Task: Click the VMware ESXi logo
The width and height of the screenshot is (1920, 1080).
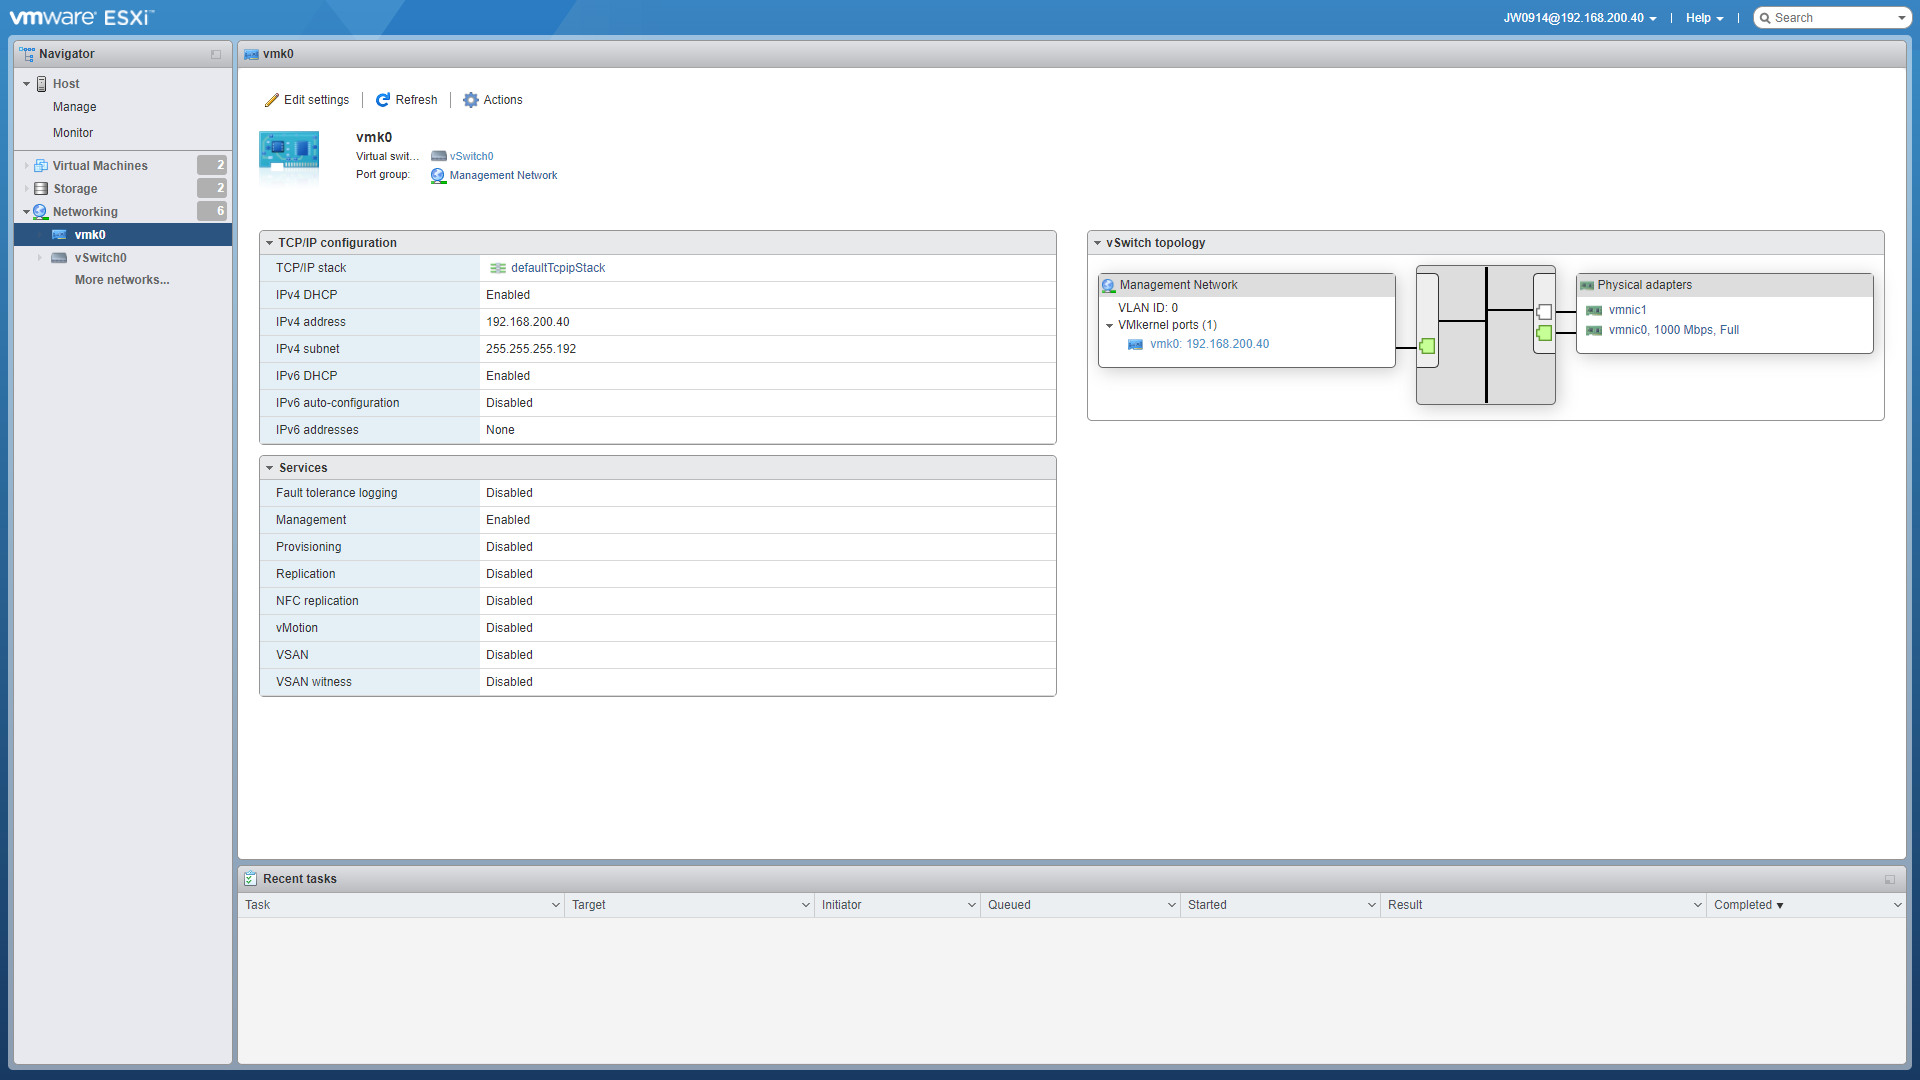Action: click(82, 18)
